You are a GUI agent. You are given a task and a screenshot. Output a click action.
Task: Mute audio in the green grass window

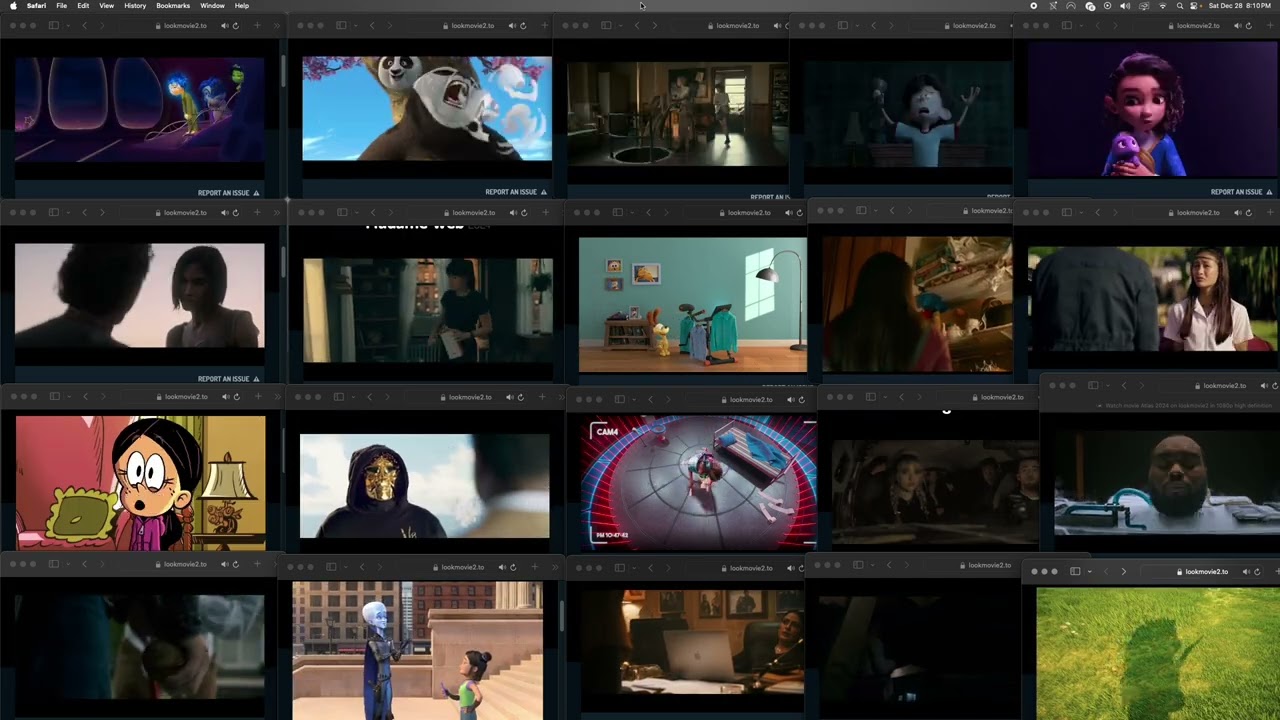pos(1246,571)
